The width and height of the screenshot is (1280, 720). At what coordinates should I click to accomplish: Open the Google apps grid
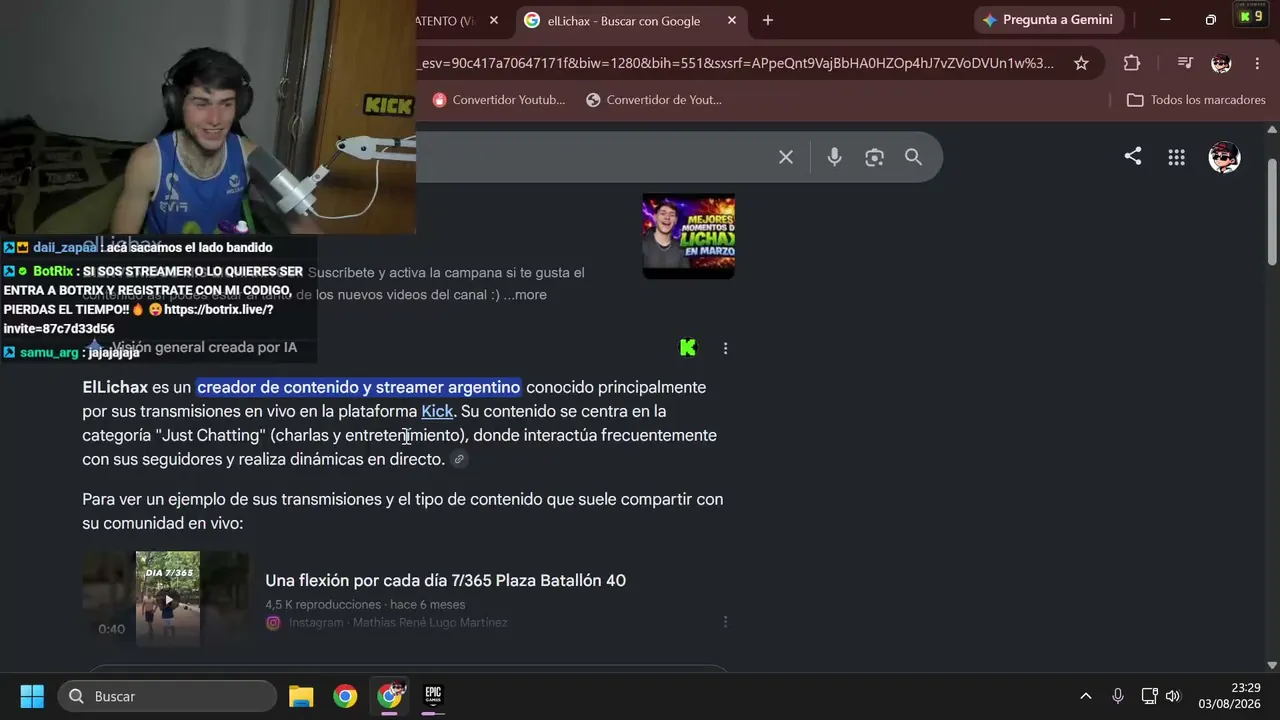pos(1176,157)
